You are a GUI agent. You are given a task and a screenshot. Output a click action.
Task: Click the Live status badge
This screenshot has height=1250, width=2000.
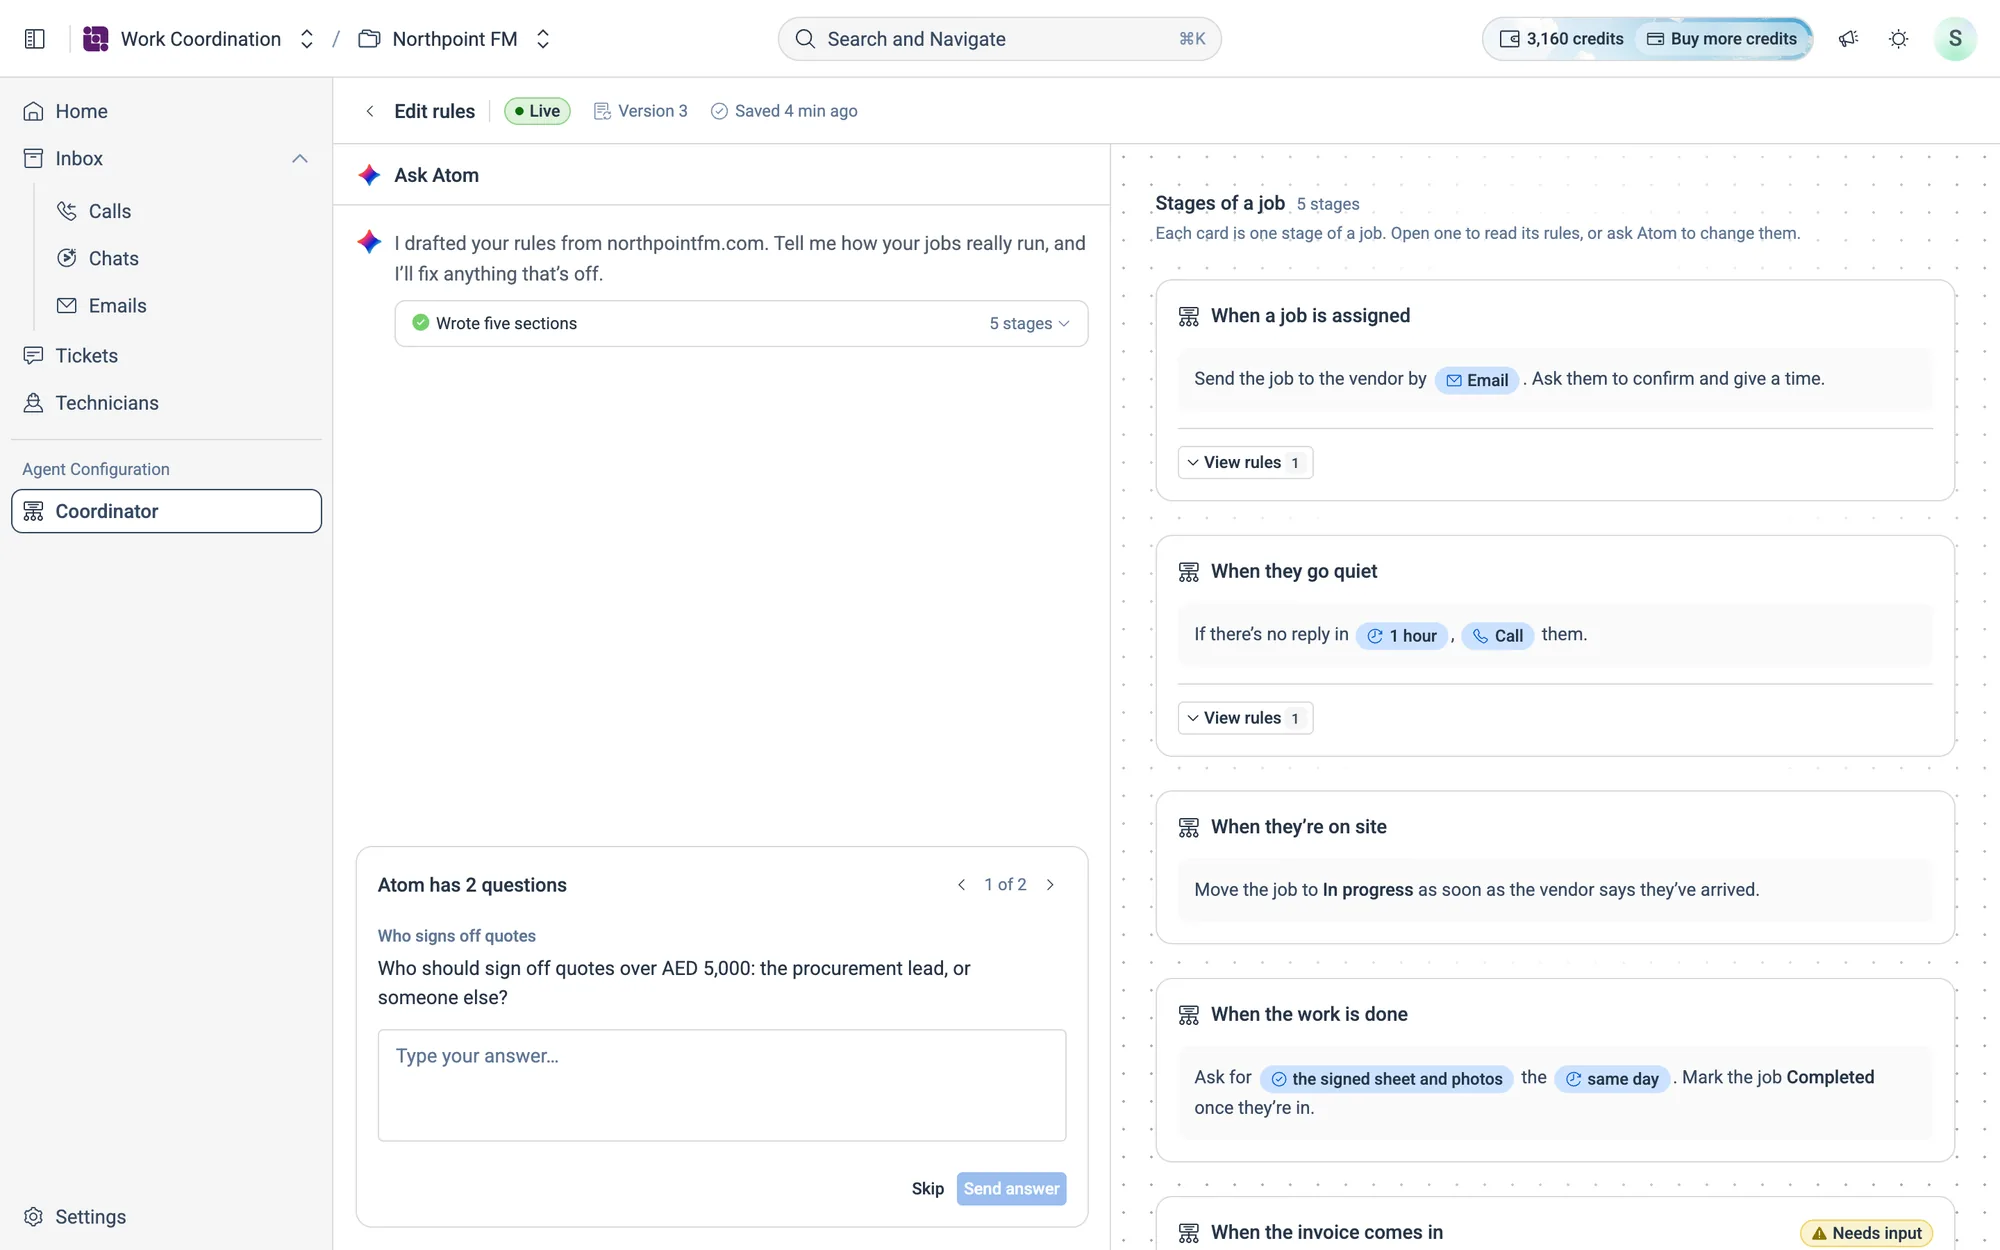point(537,111)
